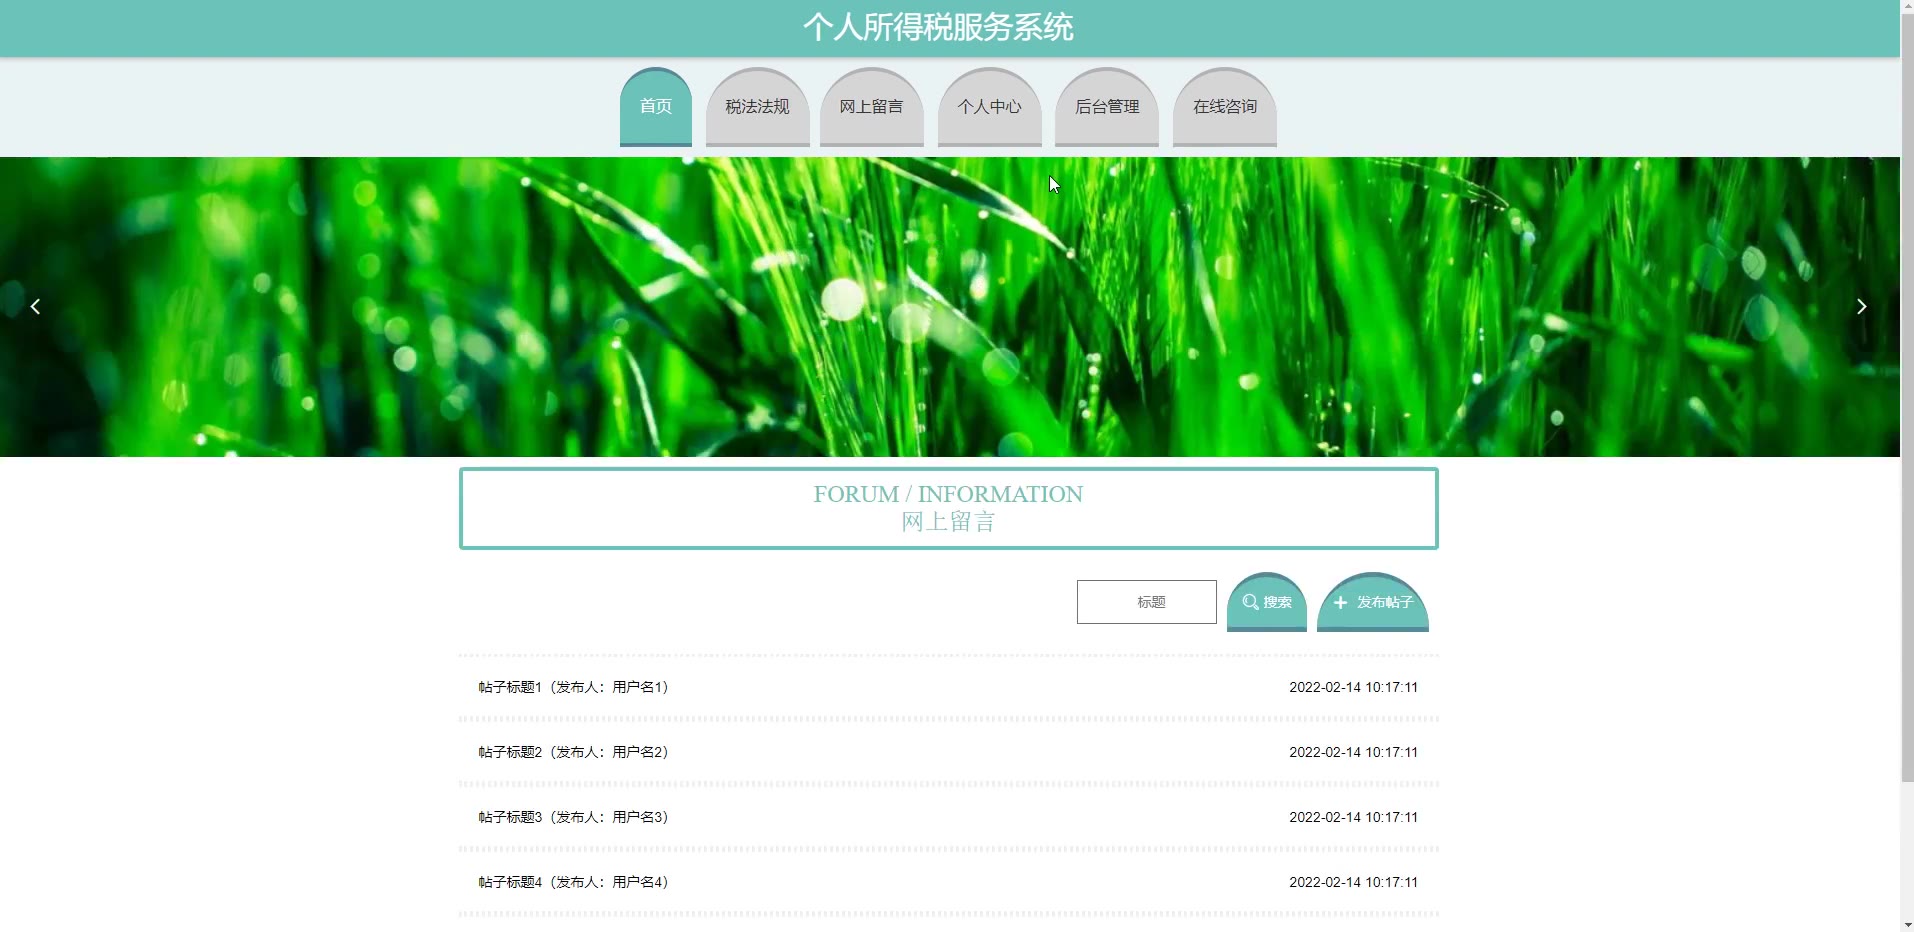The width and height of the screenshot is (1914, 932).
Task: Click timestamp of 帖子标题4 row
Action: point(1353,882)
